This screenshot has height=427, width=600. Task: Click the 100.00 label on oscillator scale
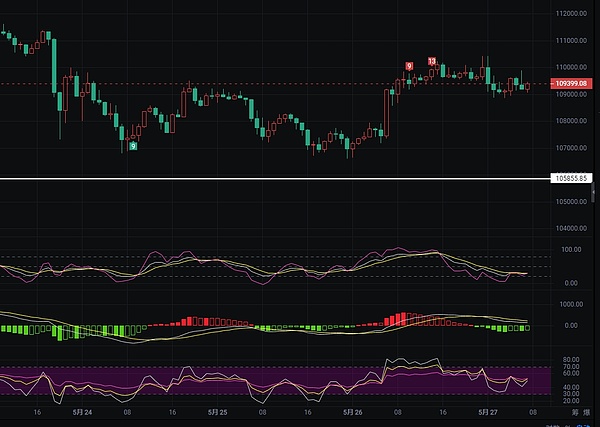(571, 249)
